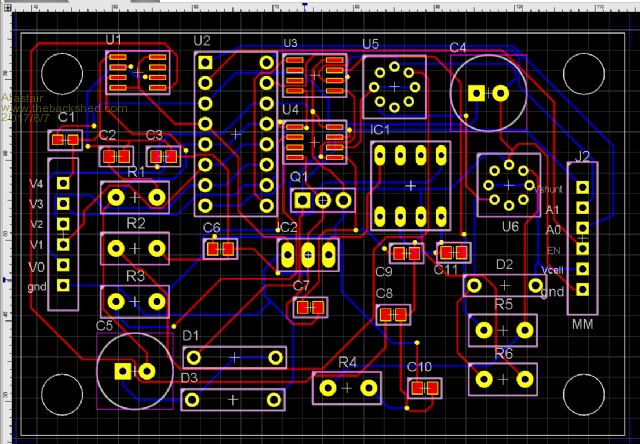Click resistor R6 footprint
Screen dimensions: 640x444
(504, 378)
